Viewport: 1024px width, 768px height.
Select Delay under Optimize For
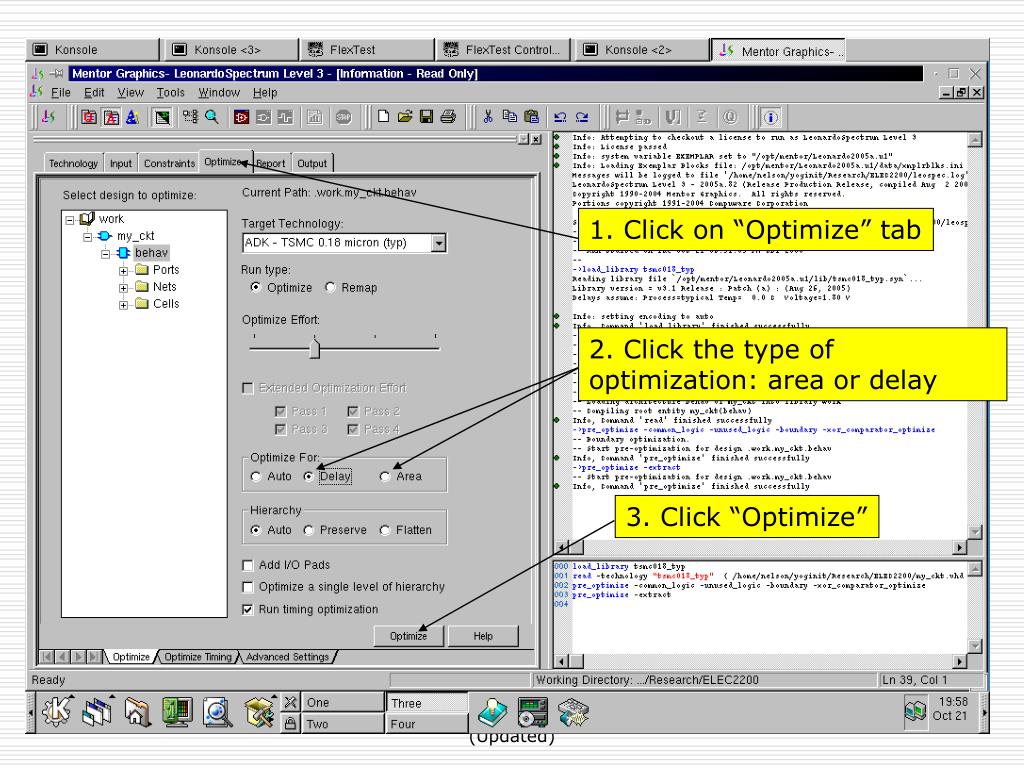pos(308,477)
